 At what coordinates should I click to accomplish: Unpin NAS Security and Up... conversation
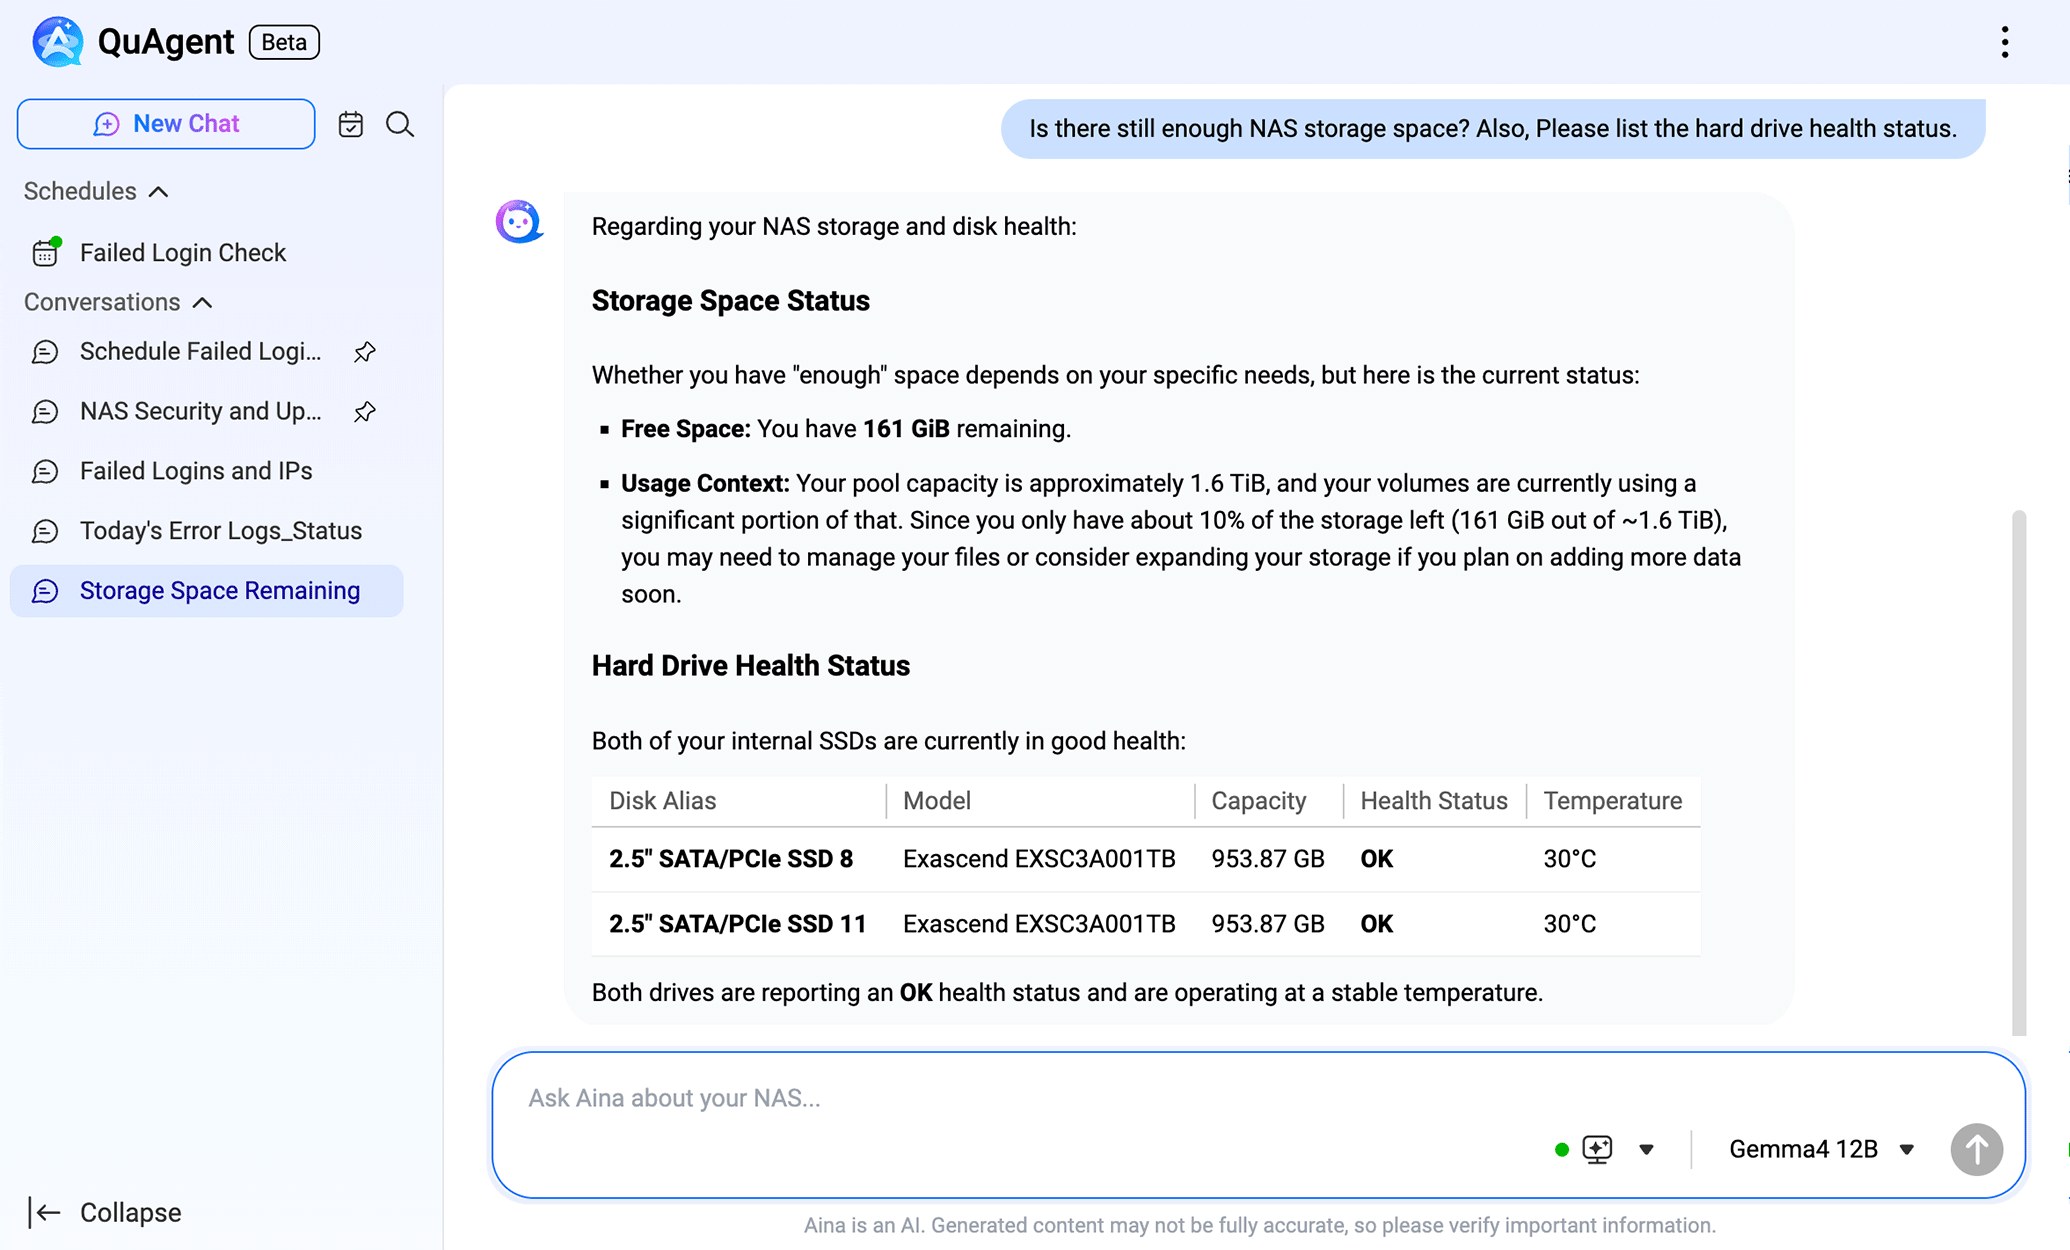tap(365, 412)
